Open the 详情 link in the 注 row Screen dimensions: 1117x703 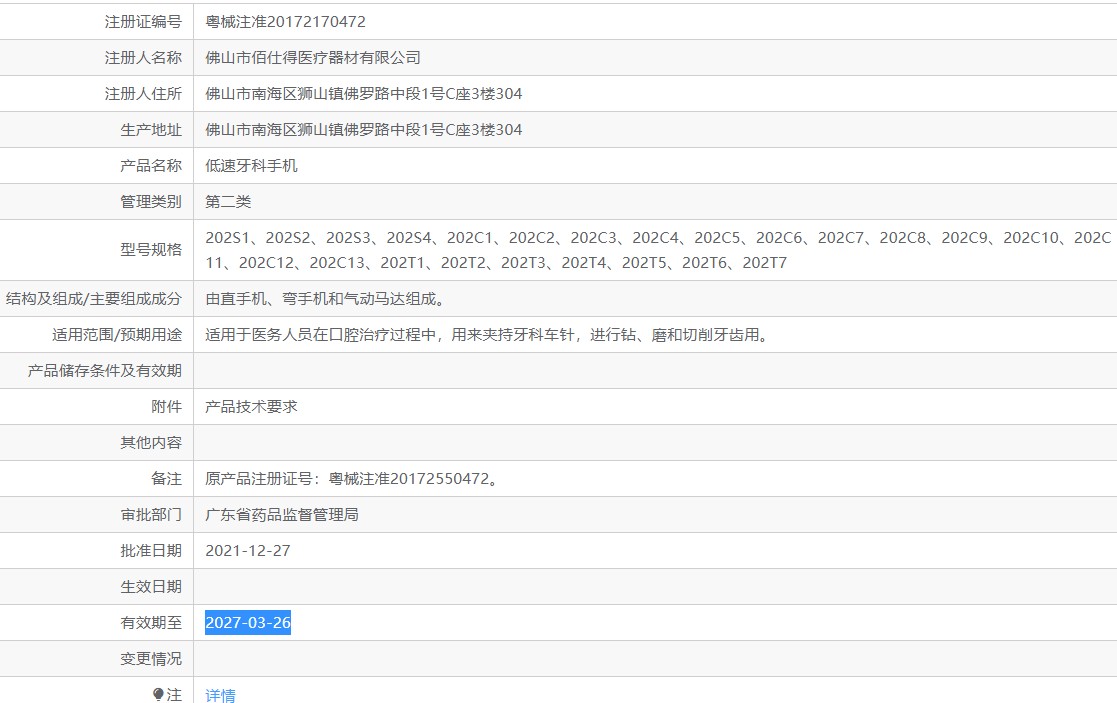[220, 695]
